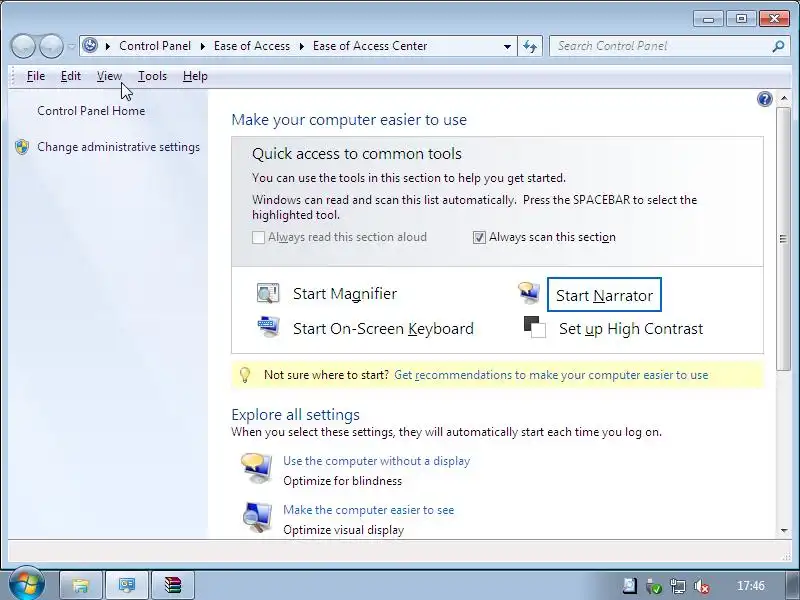Click the scrollbar up arrow

tap(784, 98)
